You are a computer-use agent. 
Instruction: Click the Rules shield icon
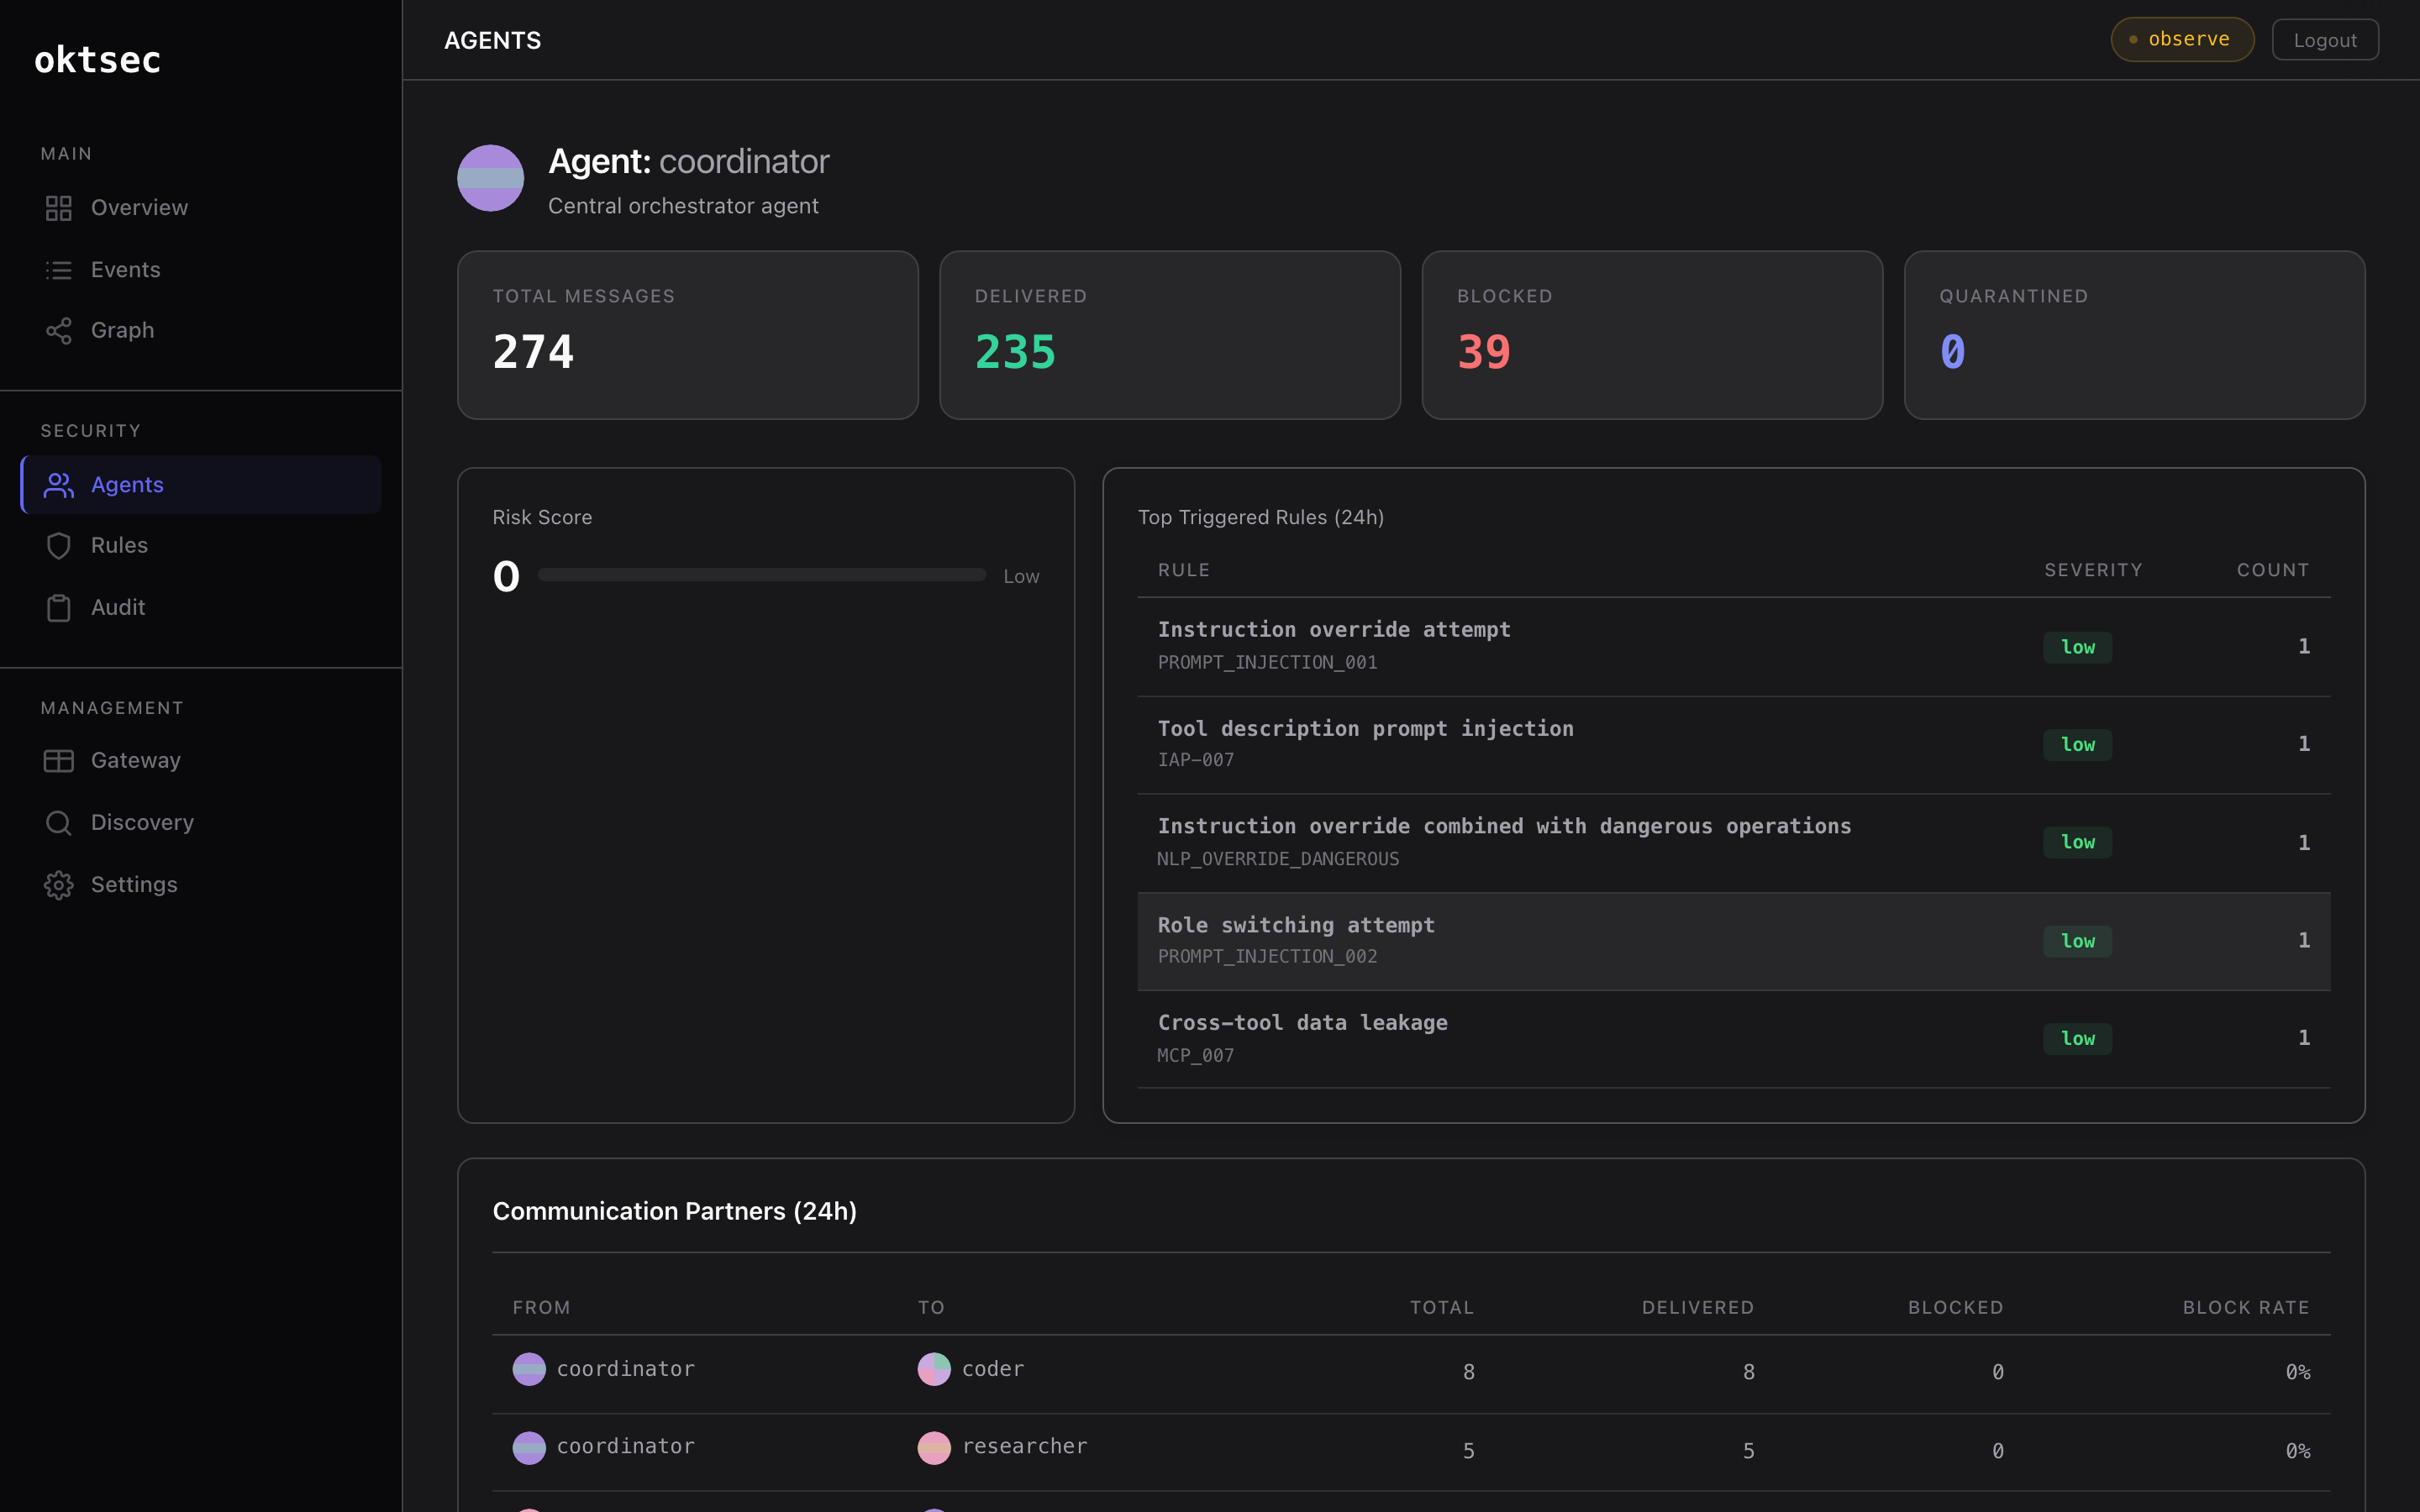coord(58,546)
